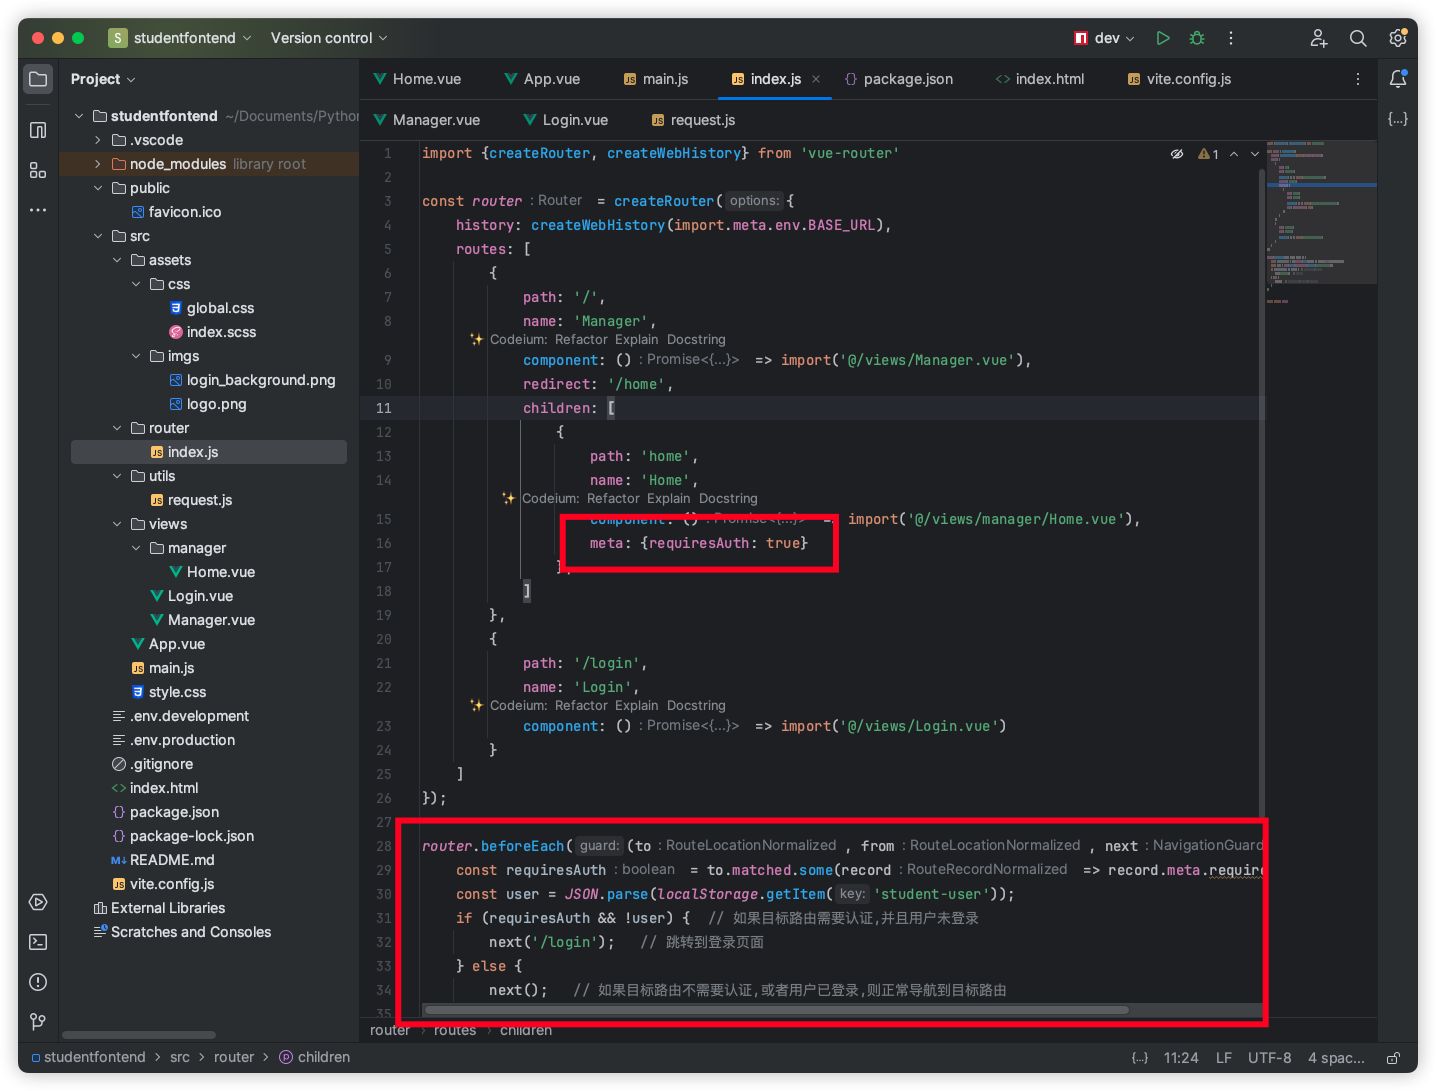Viewport: 1436px width, 1091px height.
Task: Open the Search Everywhere magnifier
Action: coord(1357,38)
